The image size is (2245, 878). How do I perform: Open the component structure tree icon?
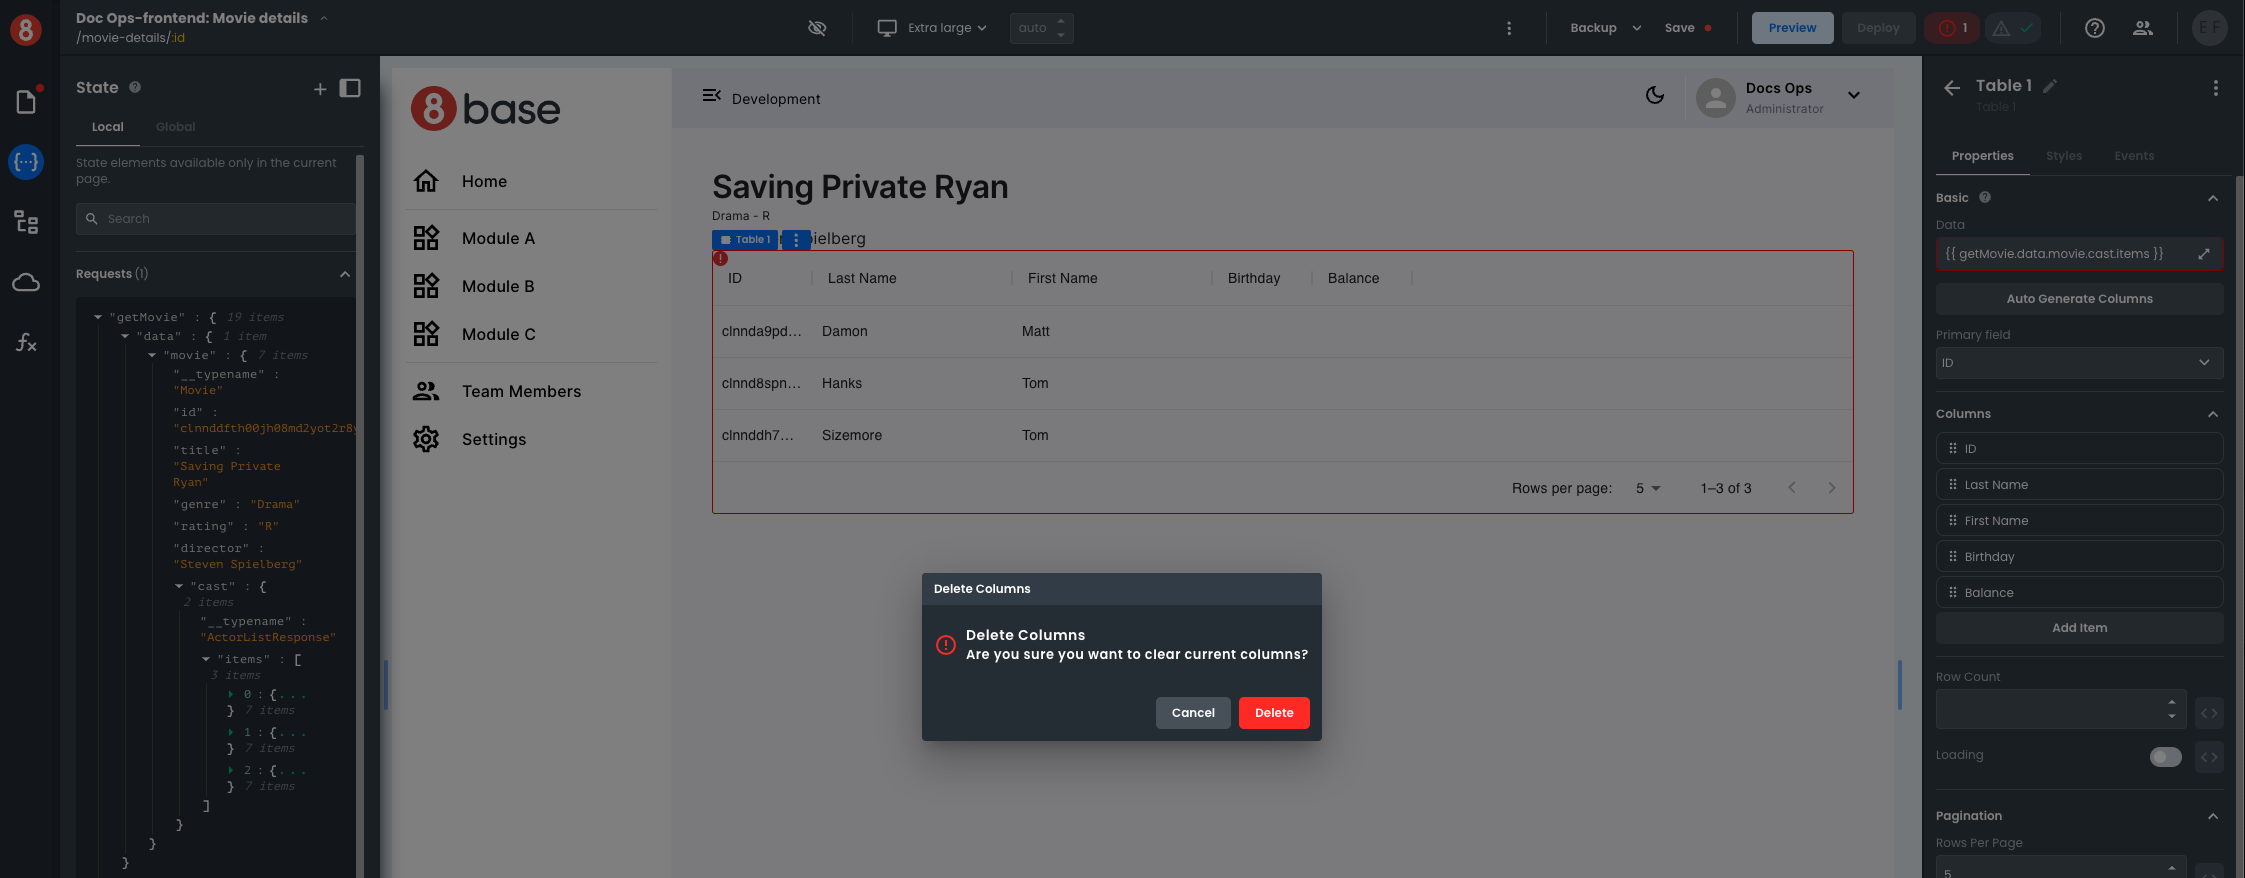(x=26, y=222)
